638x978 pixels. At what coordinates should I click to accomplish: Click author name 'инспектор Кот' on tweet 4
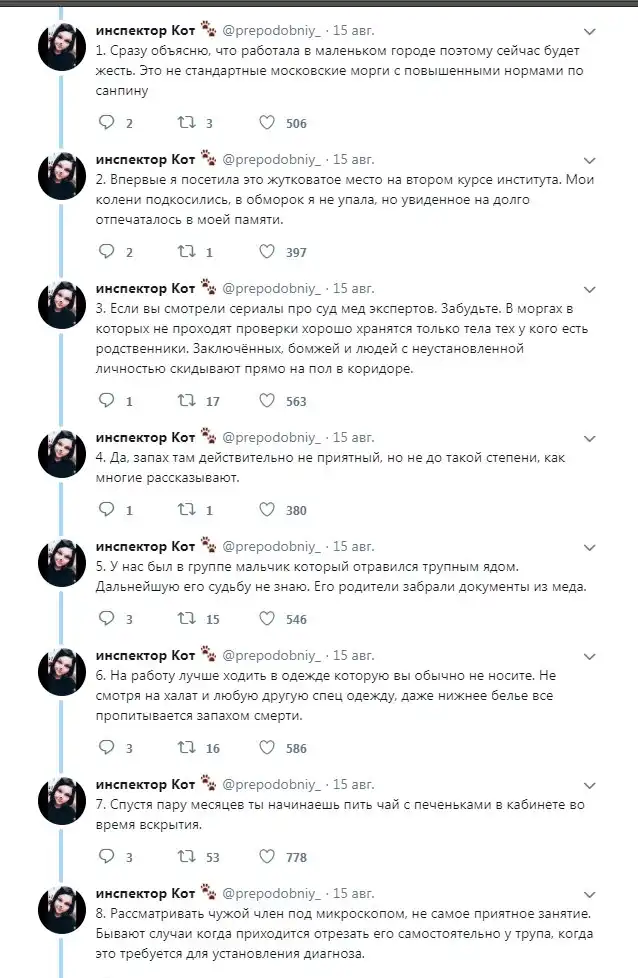pos(146,436)
